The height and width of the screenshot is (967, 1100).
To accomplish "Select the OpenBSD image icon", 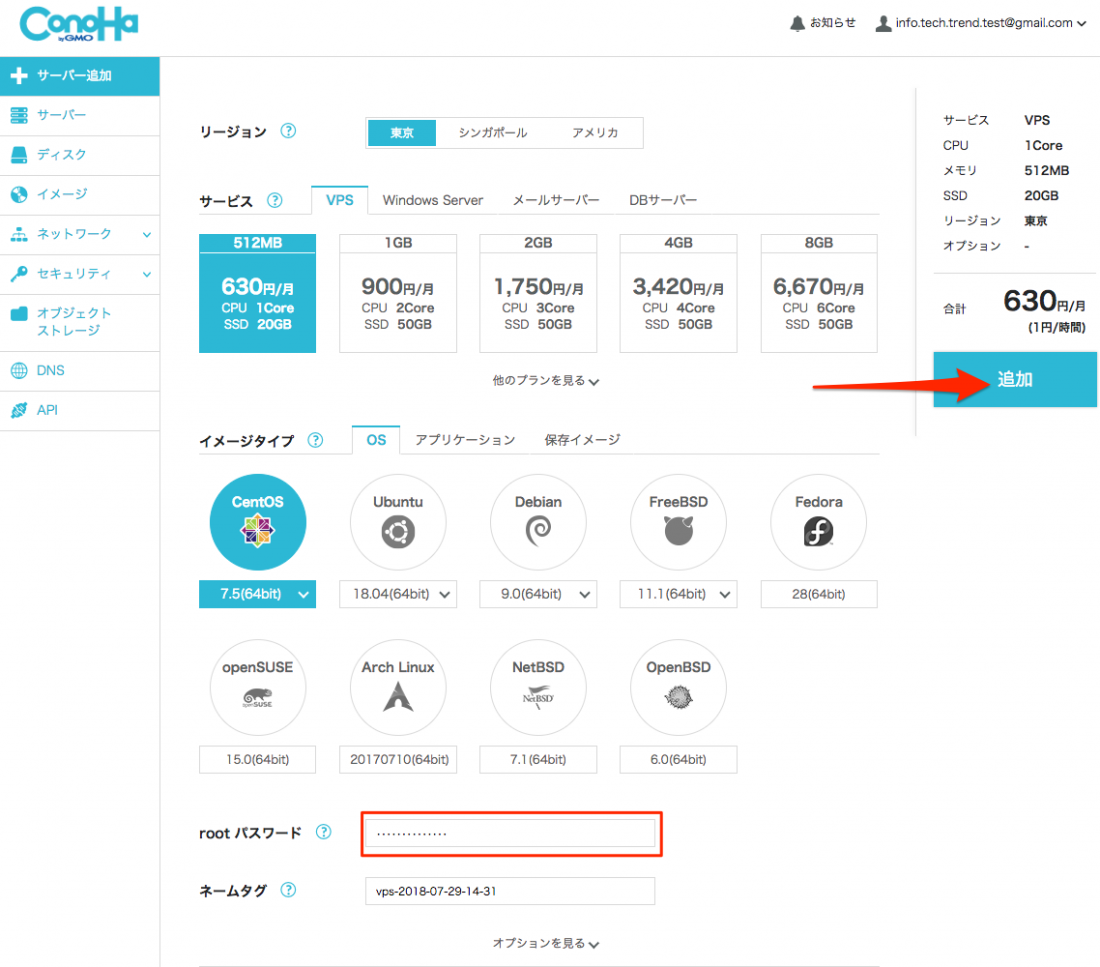I will 678,687.
